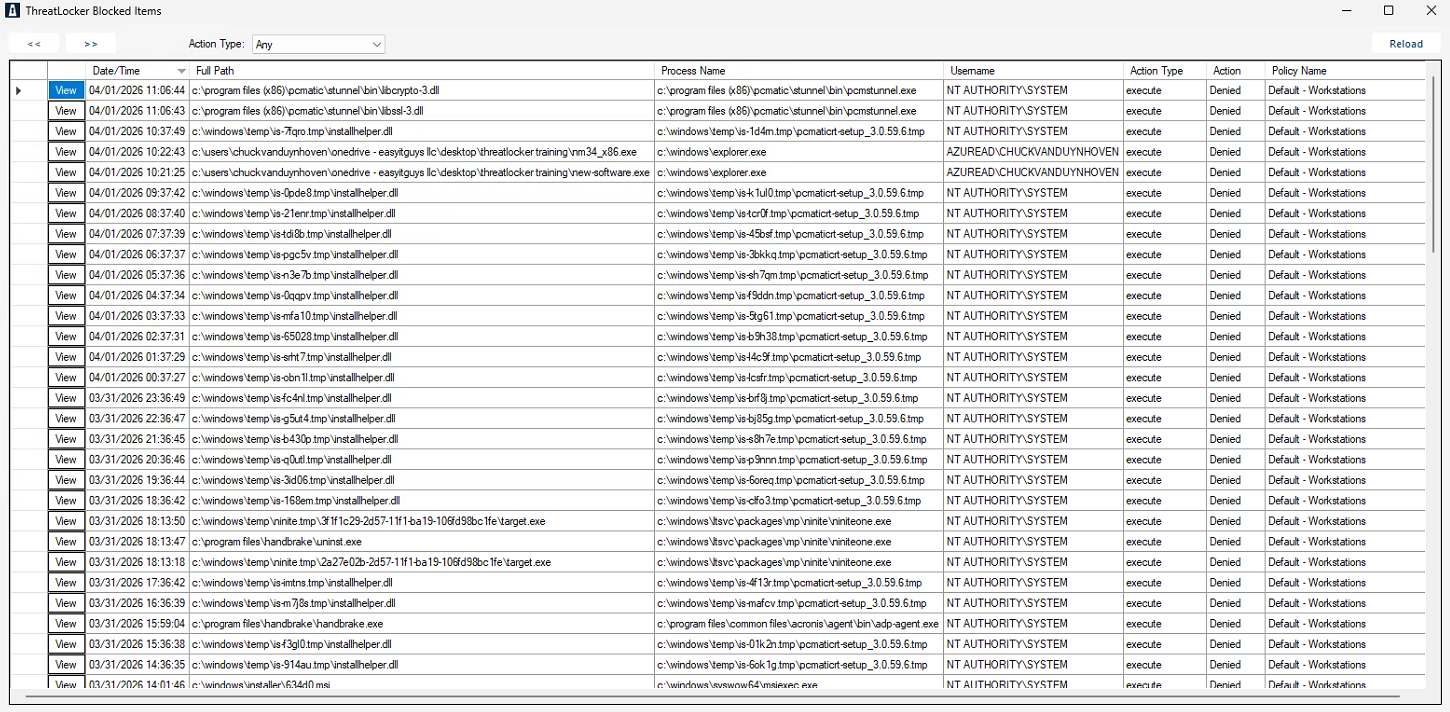
Task: Go to next page with >> button
Action: coord(91,44)
